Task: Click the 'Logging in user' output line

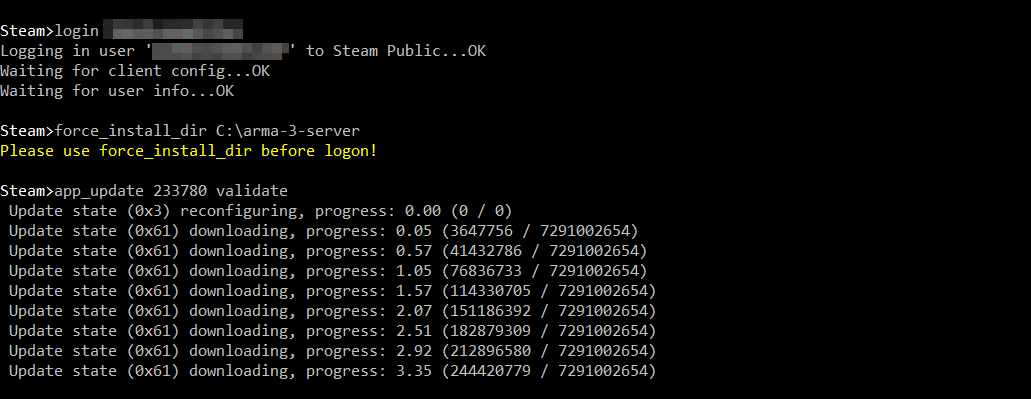Action: (243, 51)
